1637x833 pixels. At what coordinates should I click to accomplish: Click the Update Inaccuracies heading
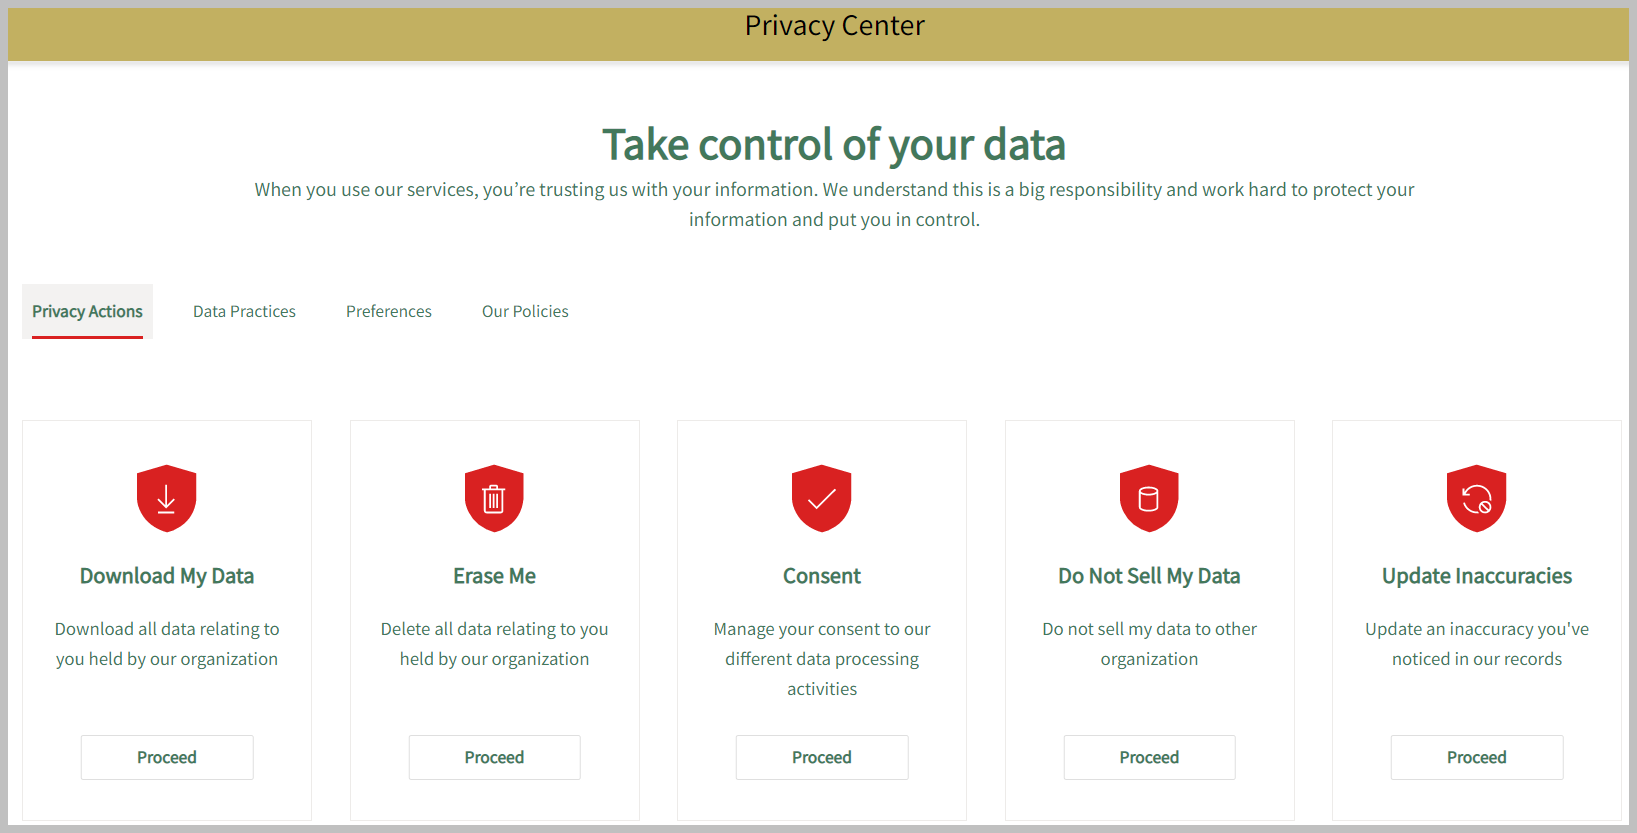[1476, 576]
